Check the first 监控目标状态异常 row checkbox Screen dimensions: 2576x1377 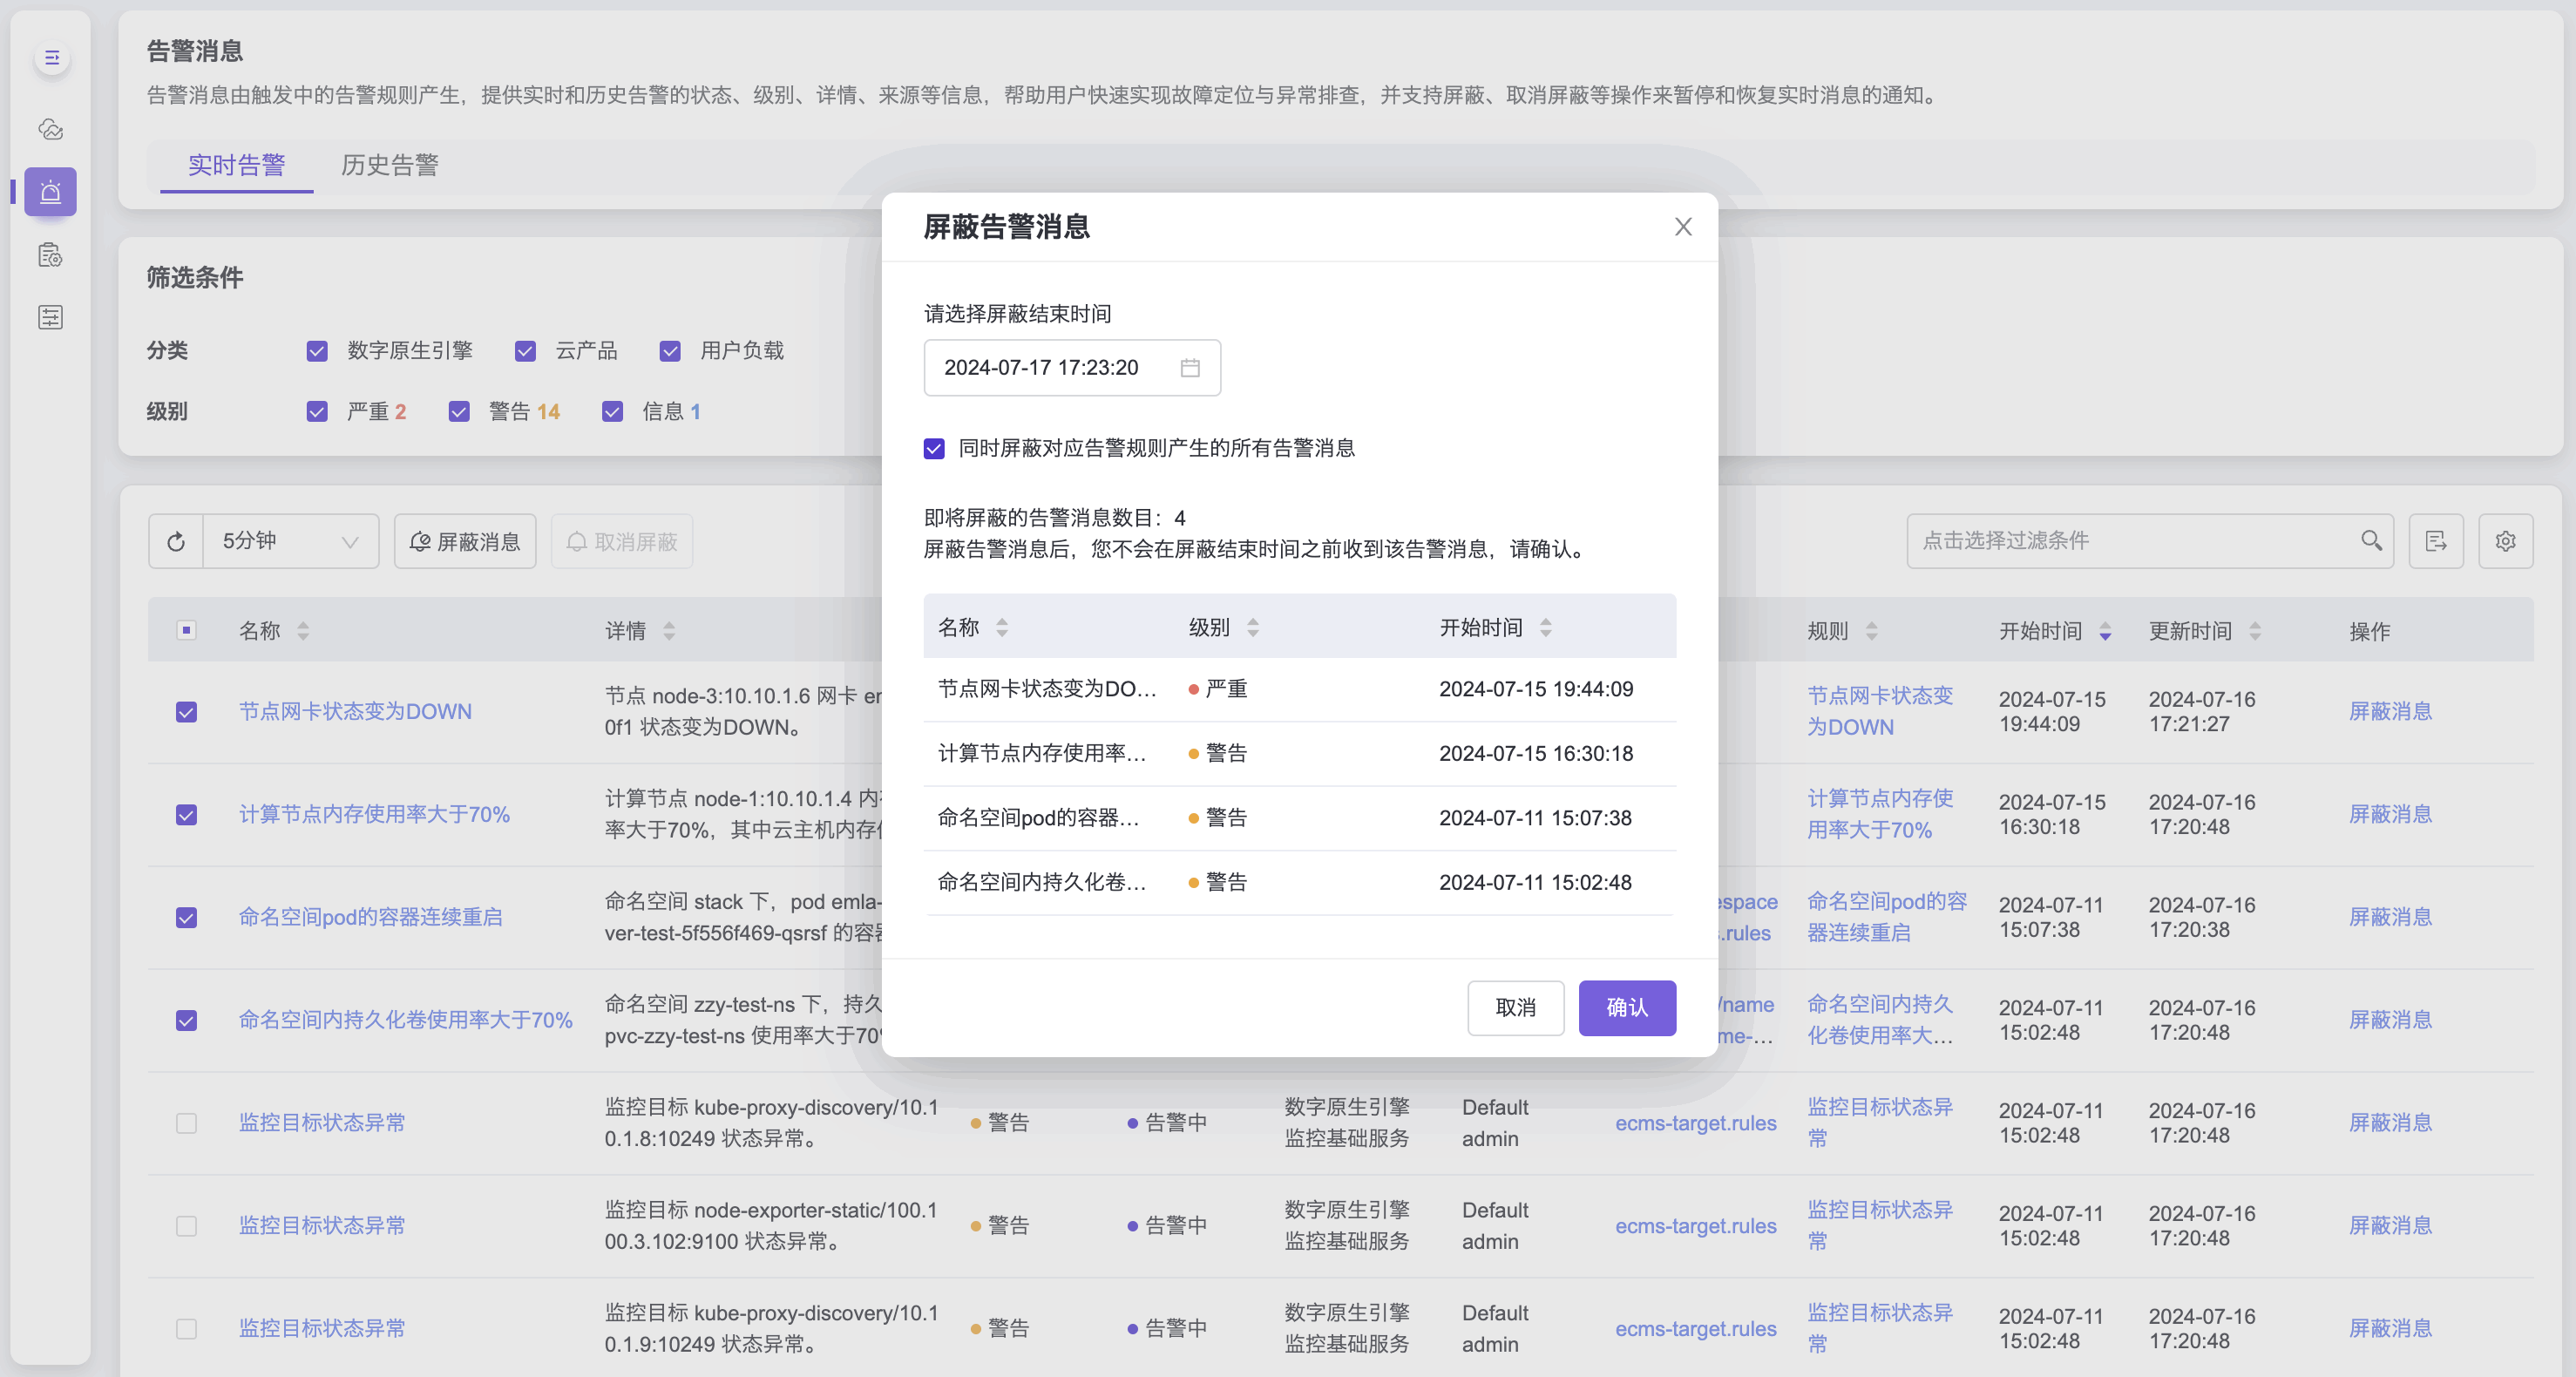(186, 1123)
